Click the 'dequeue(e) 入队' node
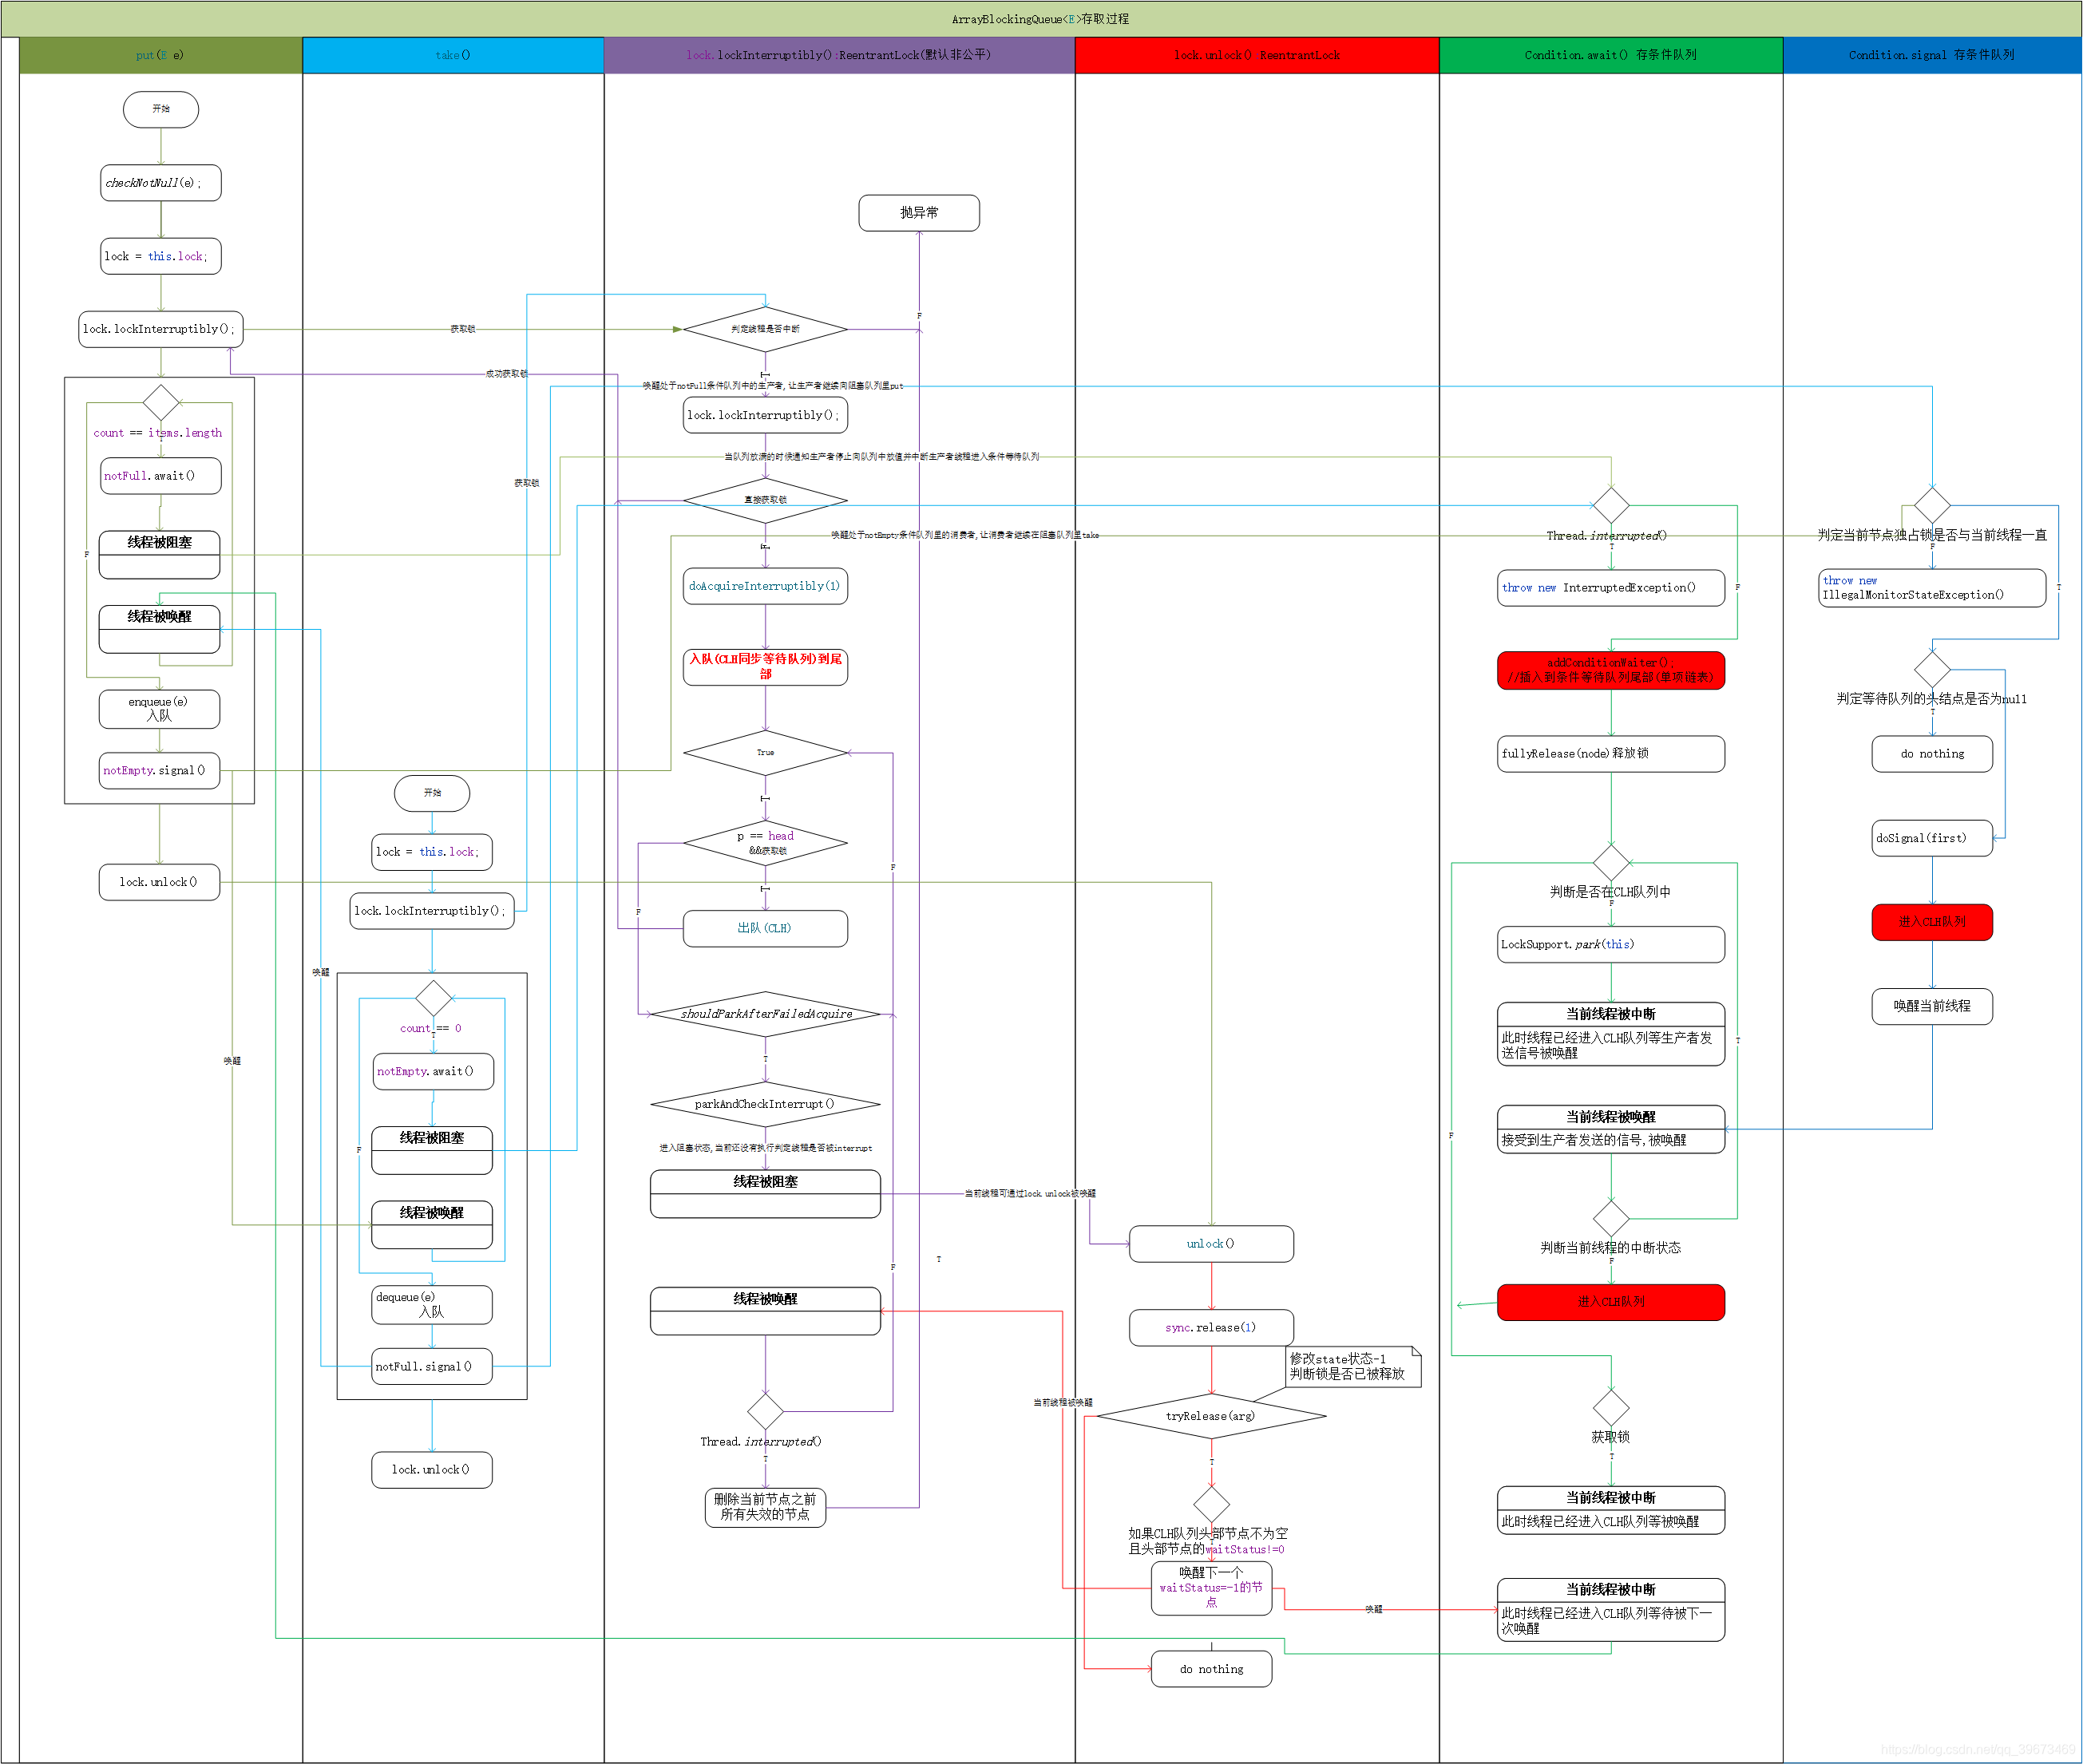 coord(432,1305)
